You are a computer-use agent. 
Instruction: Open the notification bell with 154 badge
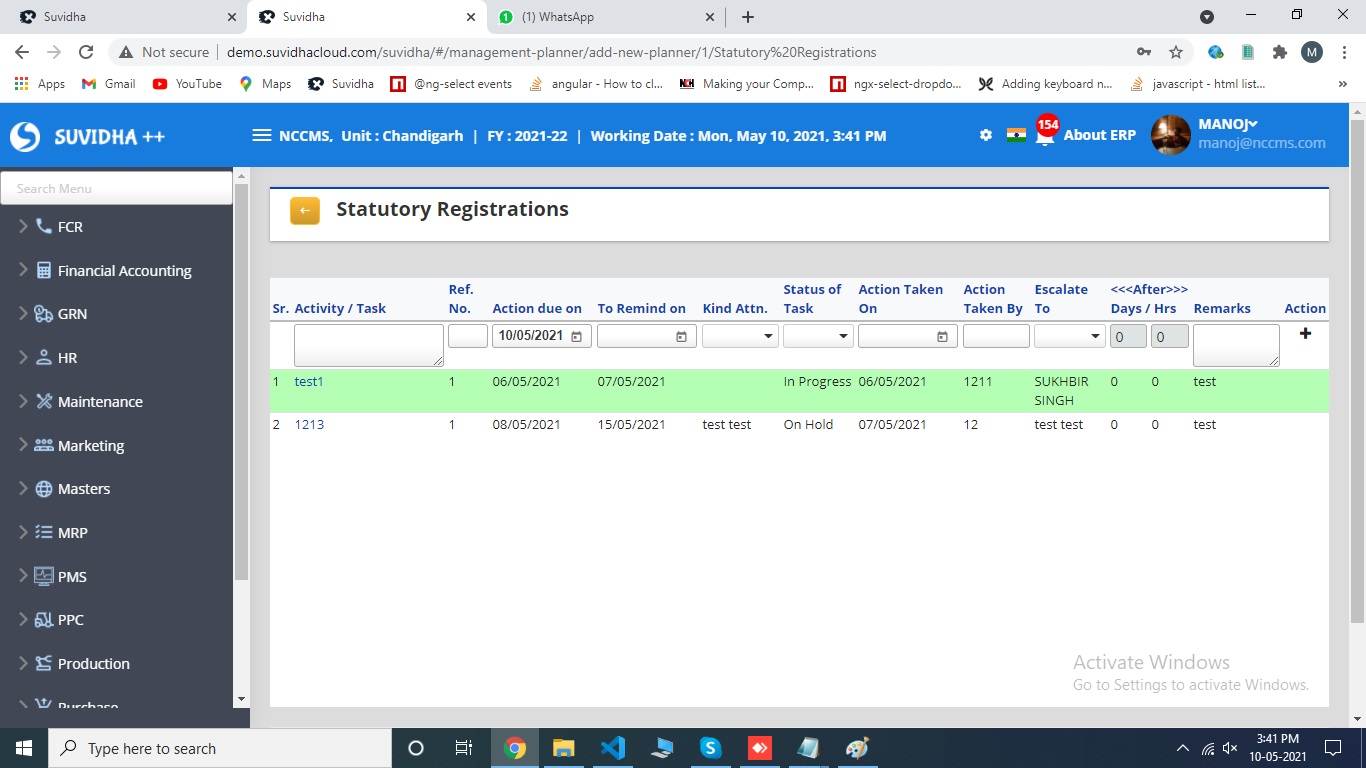1045,136
